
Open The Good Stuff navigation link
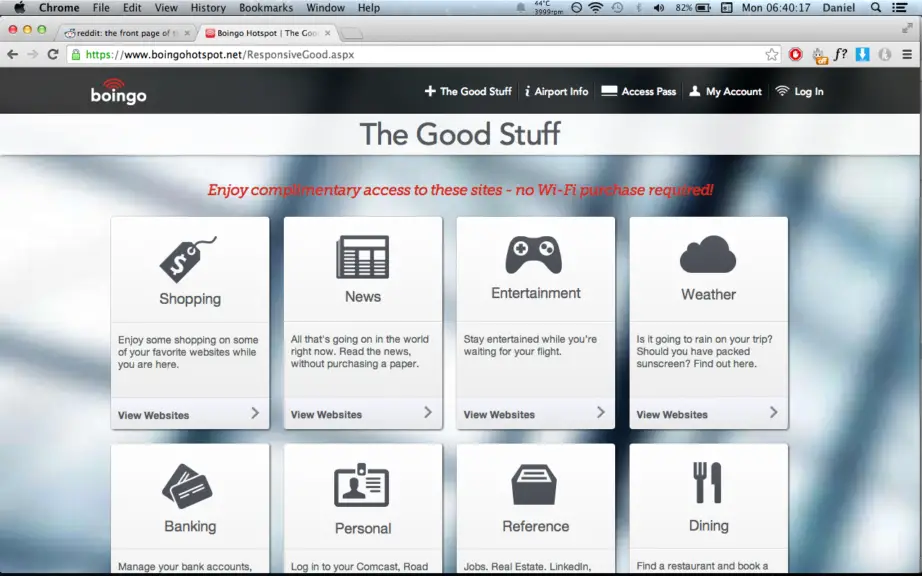tap(468, 91)
